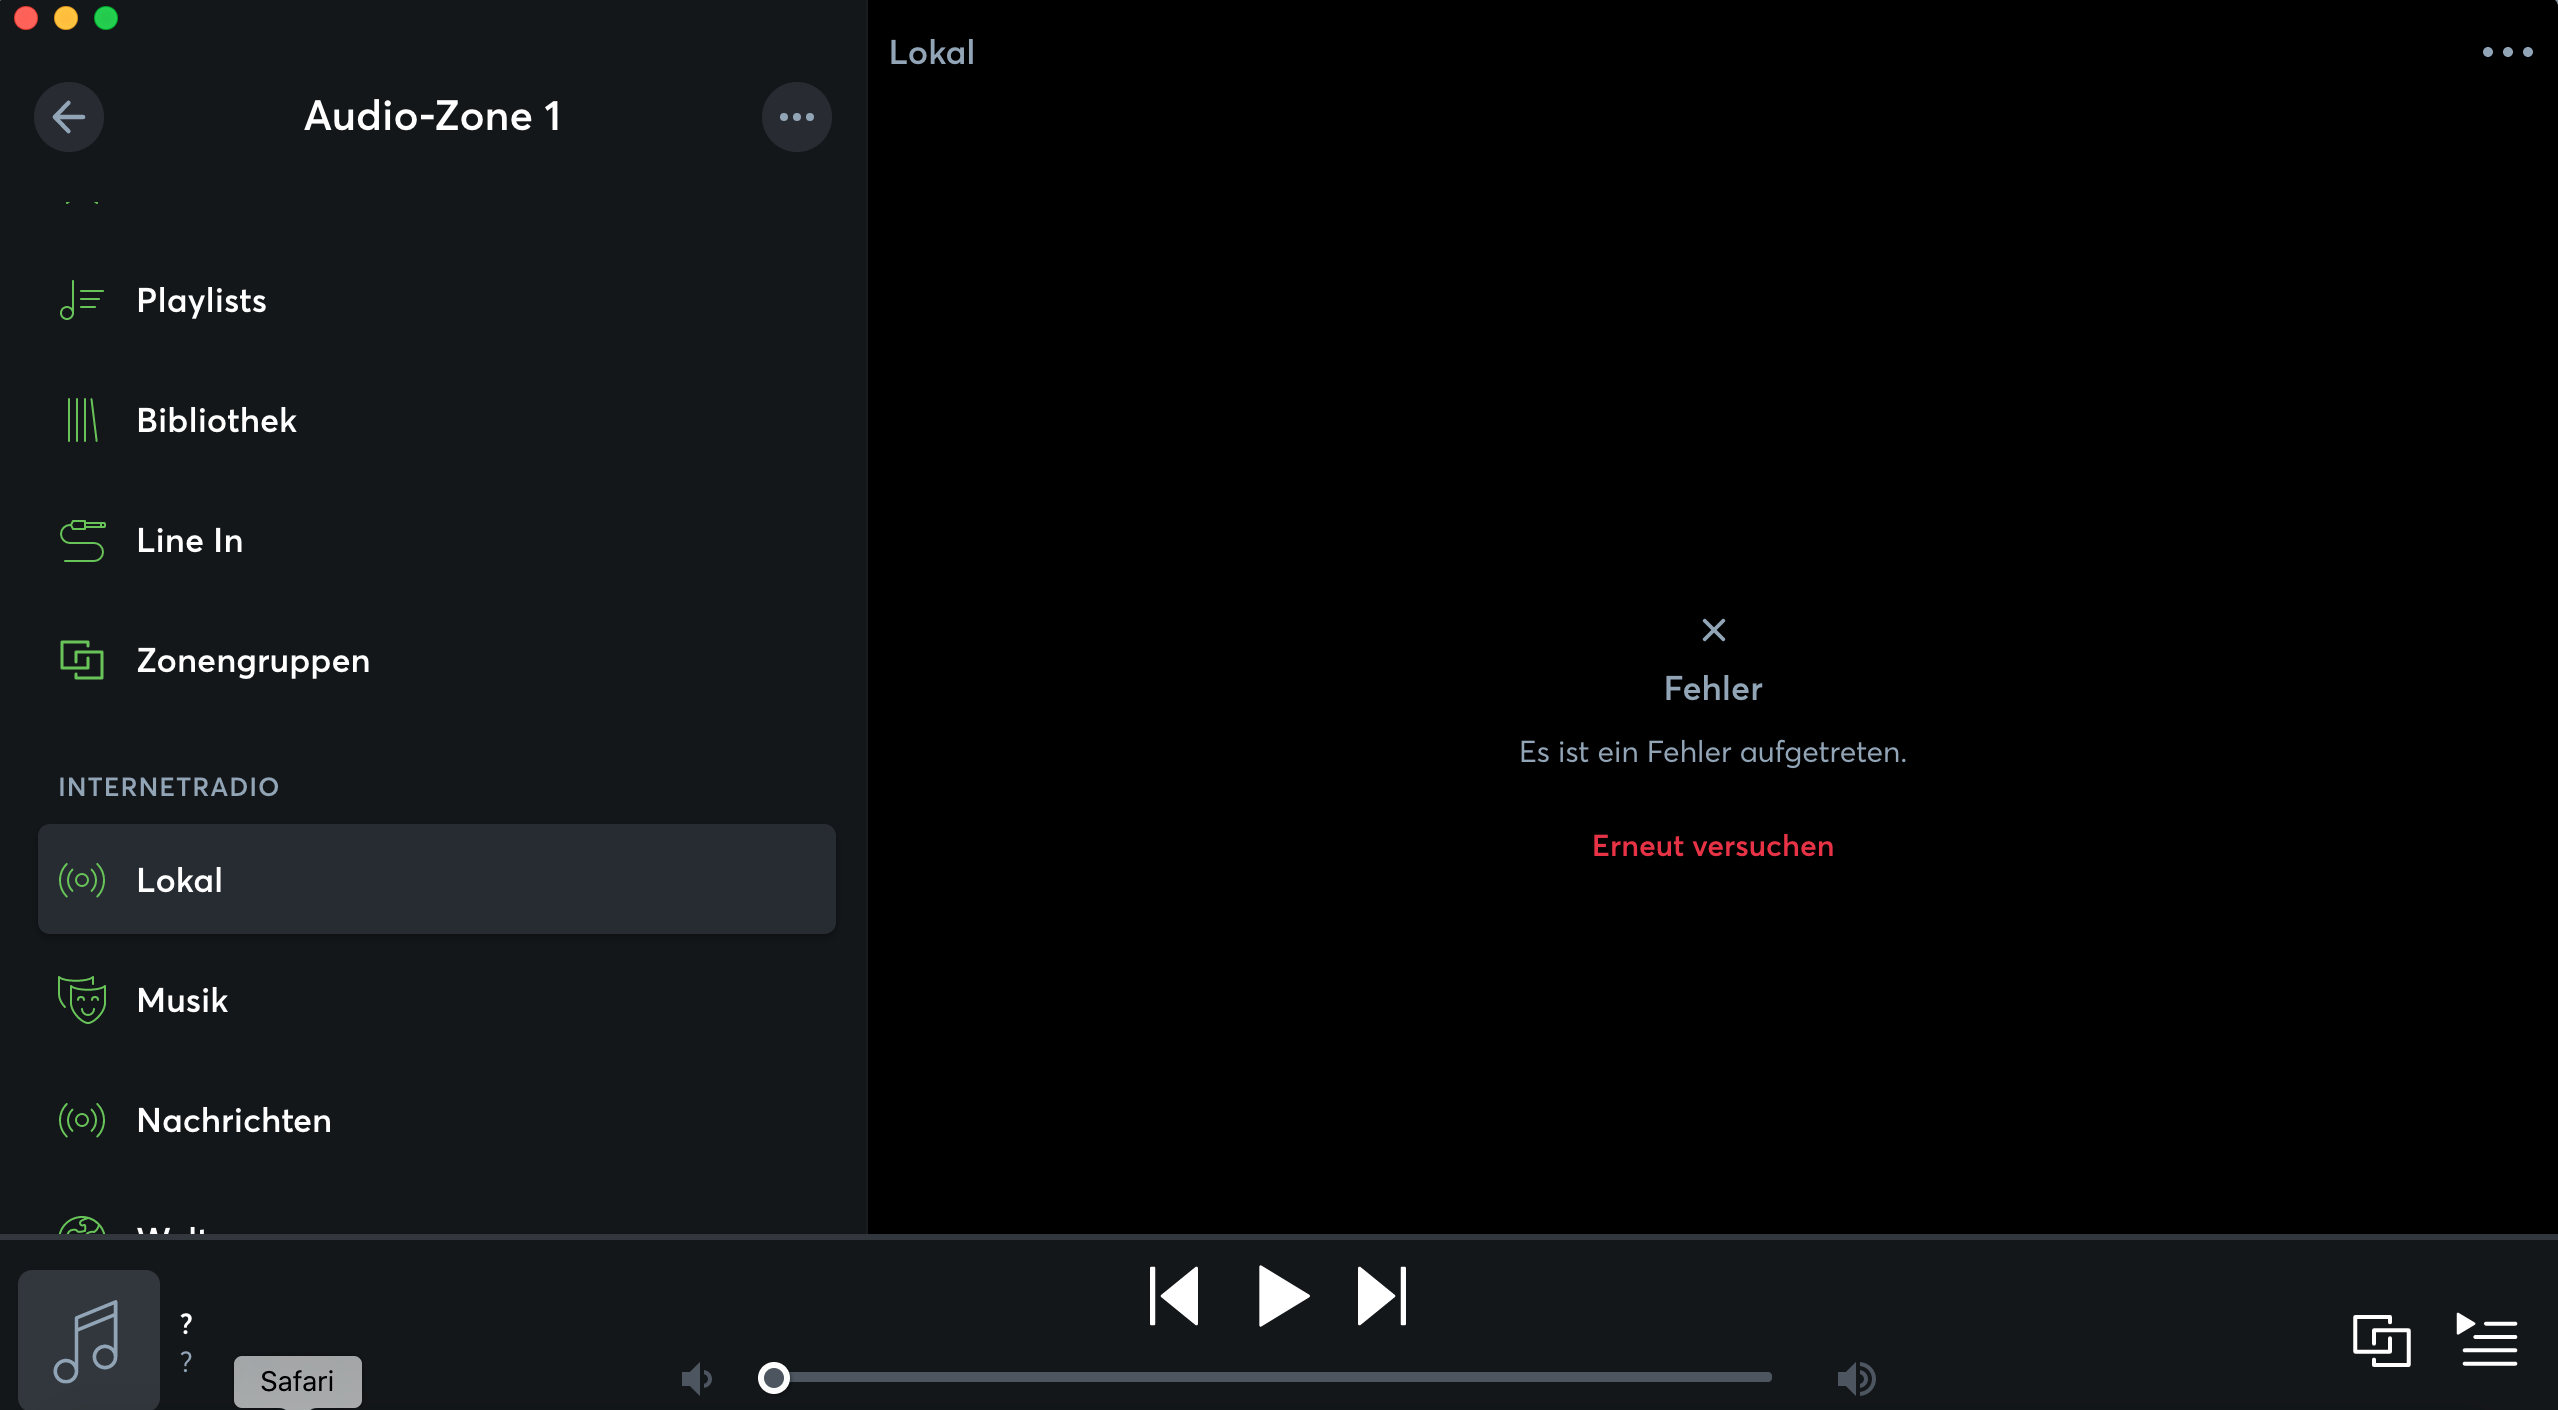Screen dimensions: 2558x1410
Task: Select the Lokal internet radio entry
Action: click(437, 879)
